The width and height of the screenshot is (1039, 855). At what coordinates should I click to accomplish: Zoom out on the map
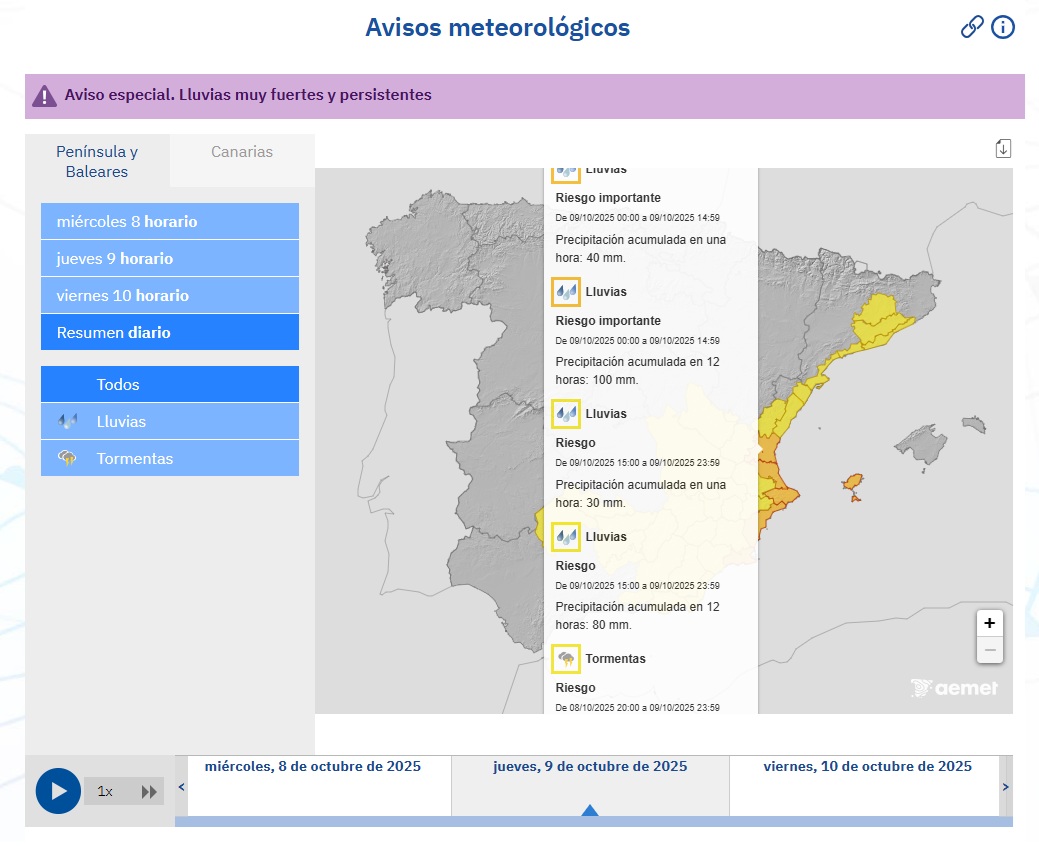coord(989,650)
